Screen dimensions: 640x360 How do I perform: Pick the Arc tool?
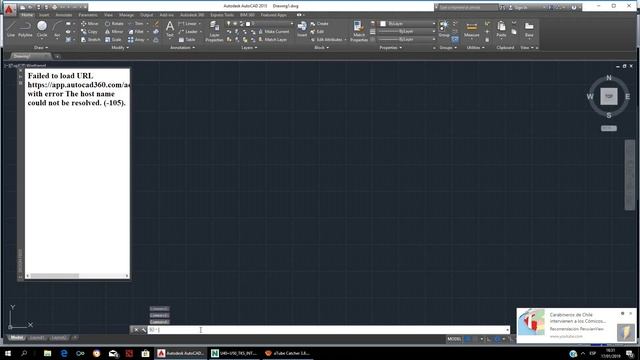[x=57, y=29]
